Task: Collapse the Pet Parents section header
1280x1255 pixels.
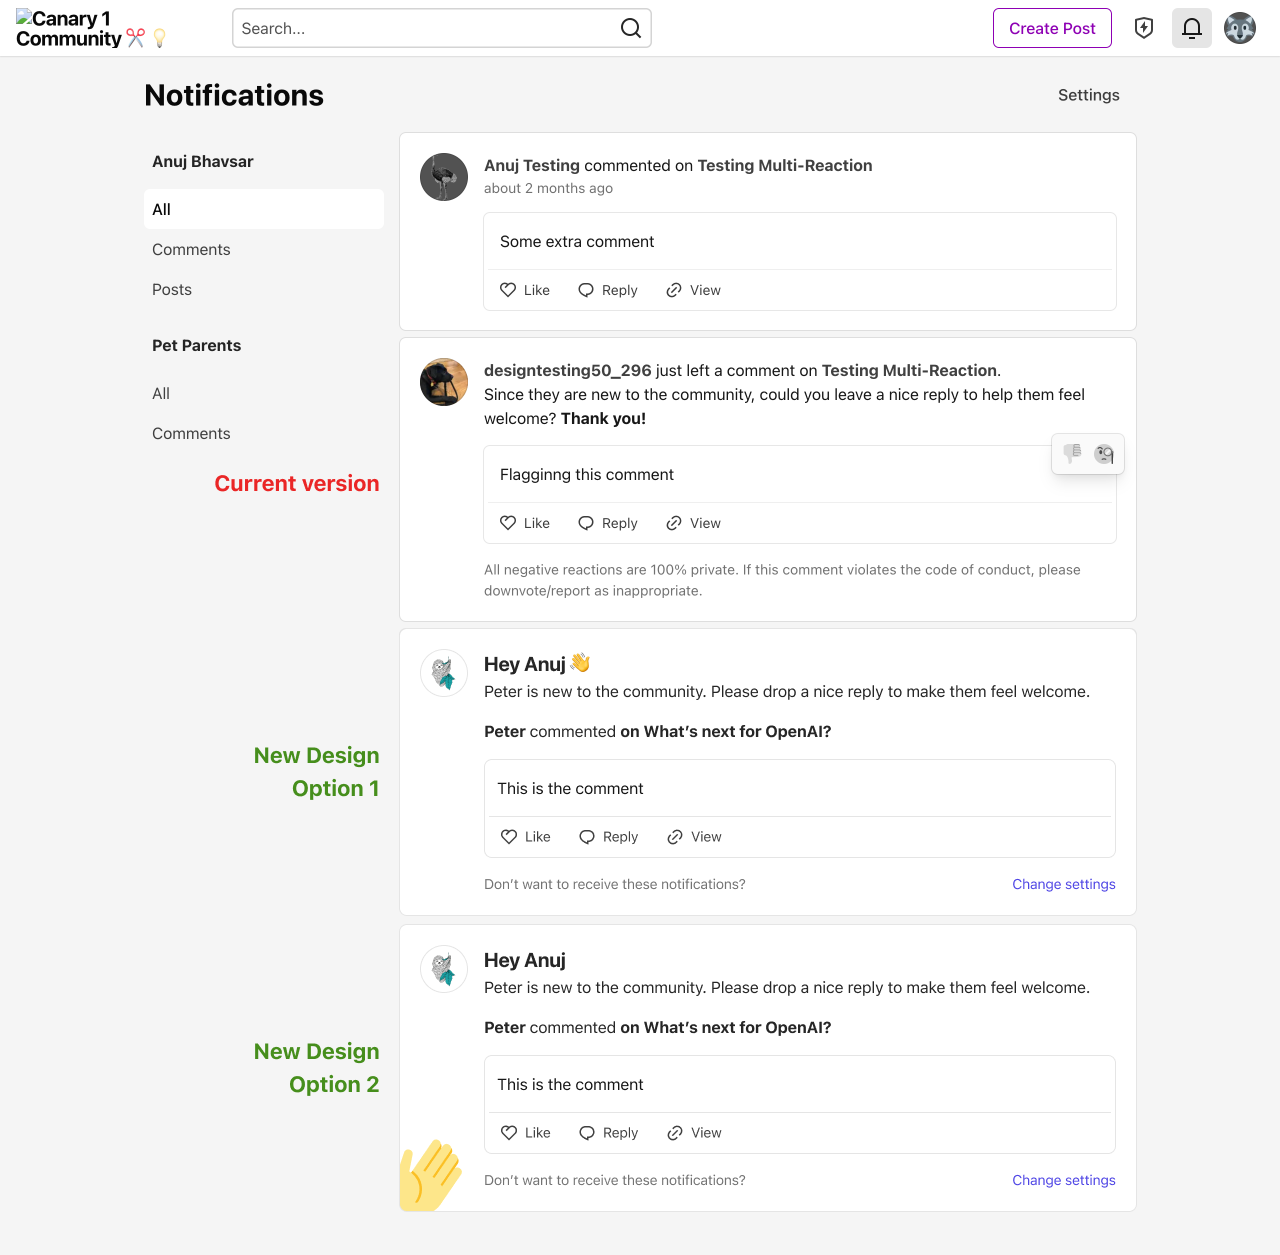Action: pos(196,345)
